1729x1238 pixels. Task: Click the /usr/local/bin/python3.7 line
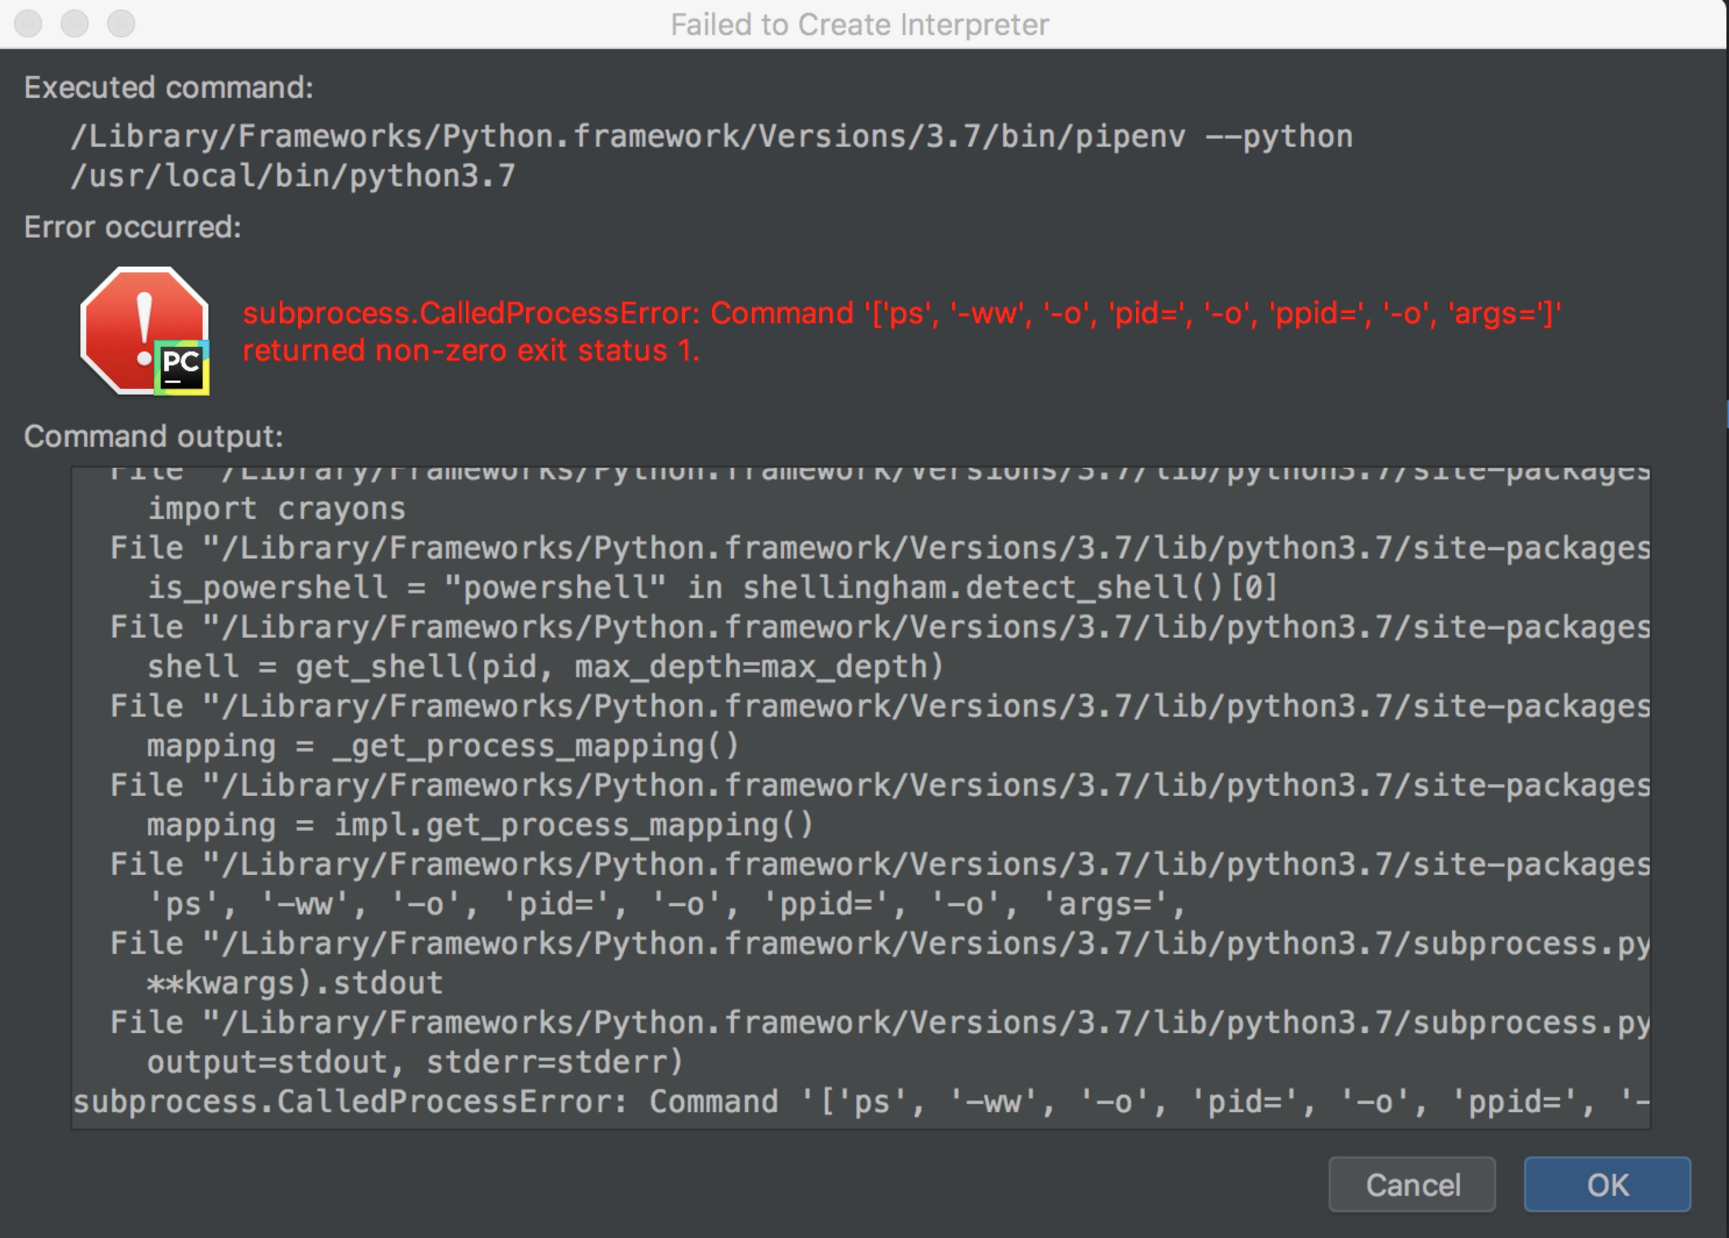292,176
